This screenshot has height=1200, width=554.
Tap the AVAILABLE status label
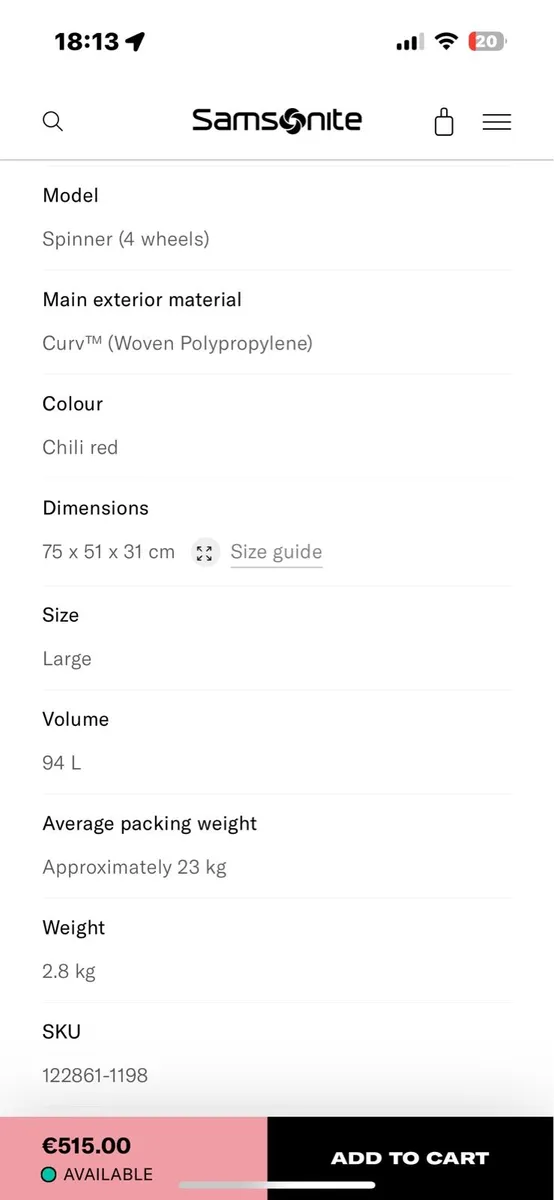(x=108, y=1175)
